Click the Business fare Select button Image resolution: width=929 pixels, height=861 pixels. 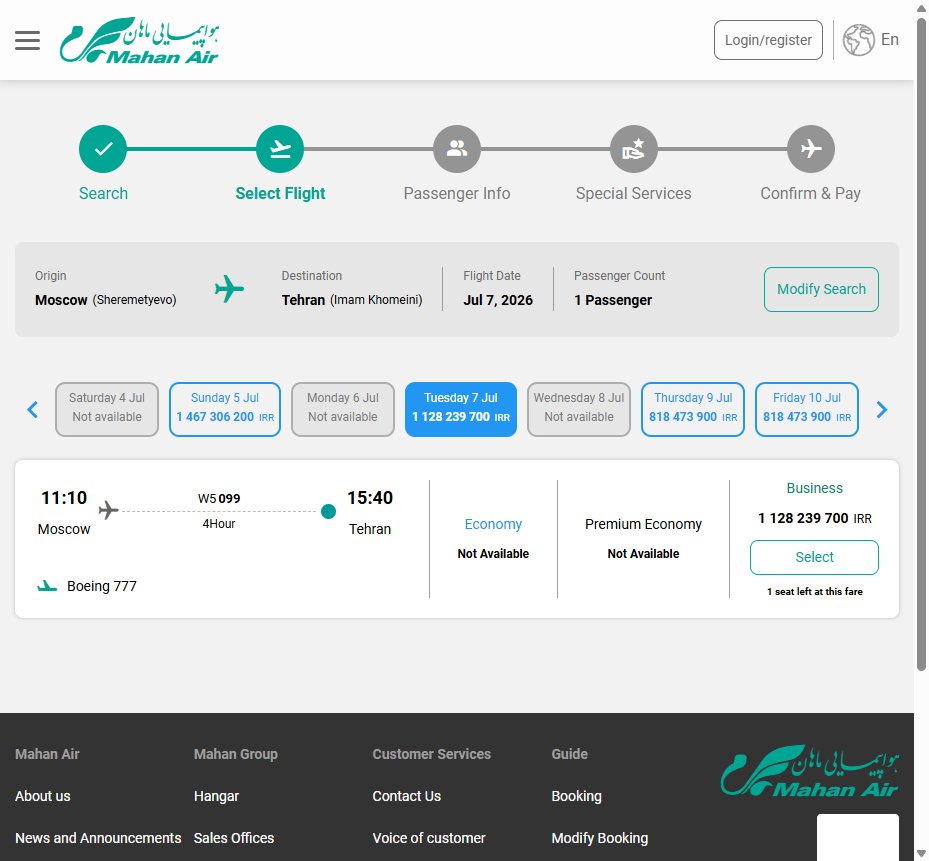coord(814,557)
